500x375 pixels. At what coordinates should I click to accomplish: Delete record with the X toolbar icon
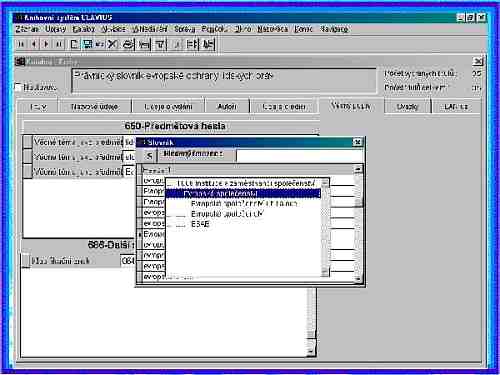tap(113, 44)
